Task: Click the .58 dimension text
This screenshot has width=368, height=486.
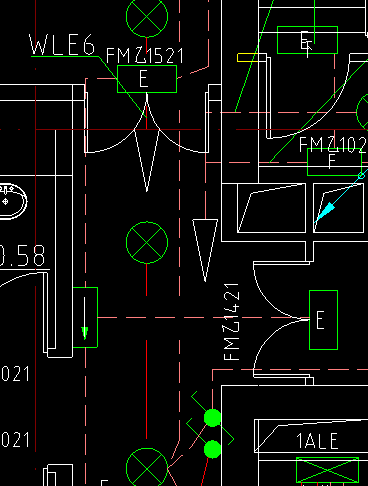Action: (x=22, y=256)
